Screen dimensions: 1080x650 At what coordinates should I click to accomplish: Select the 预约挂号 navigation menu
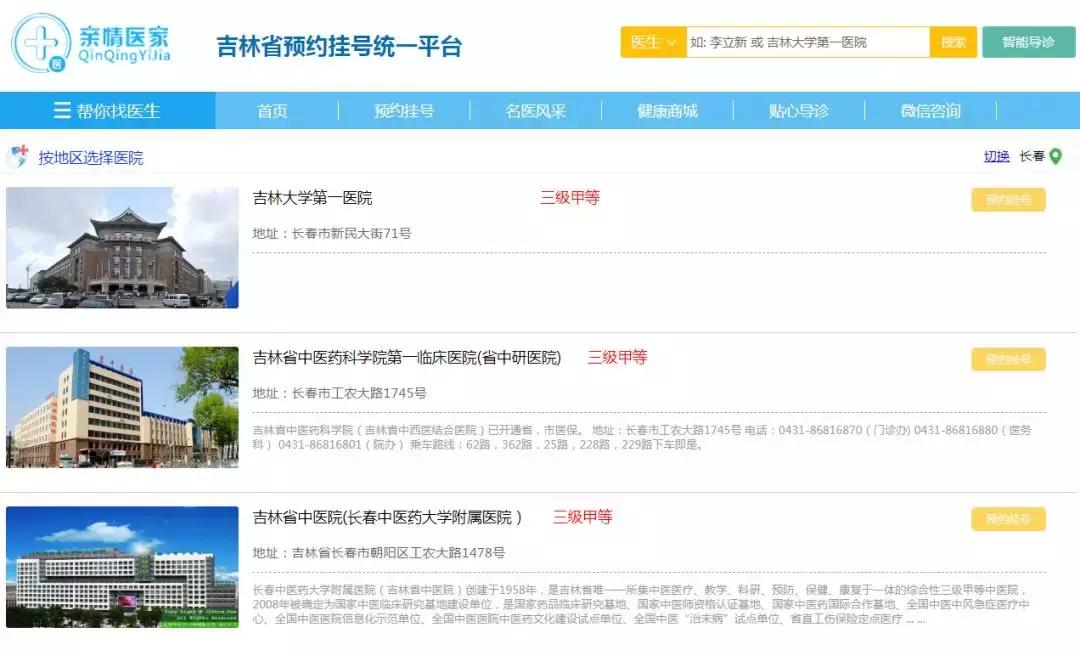[403, 110]
